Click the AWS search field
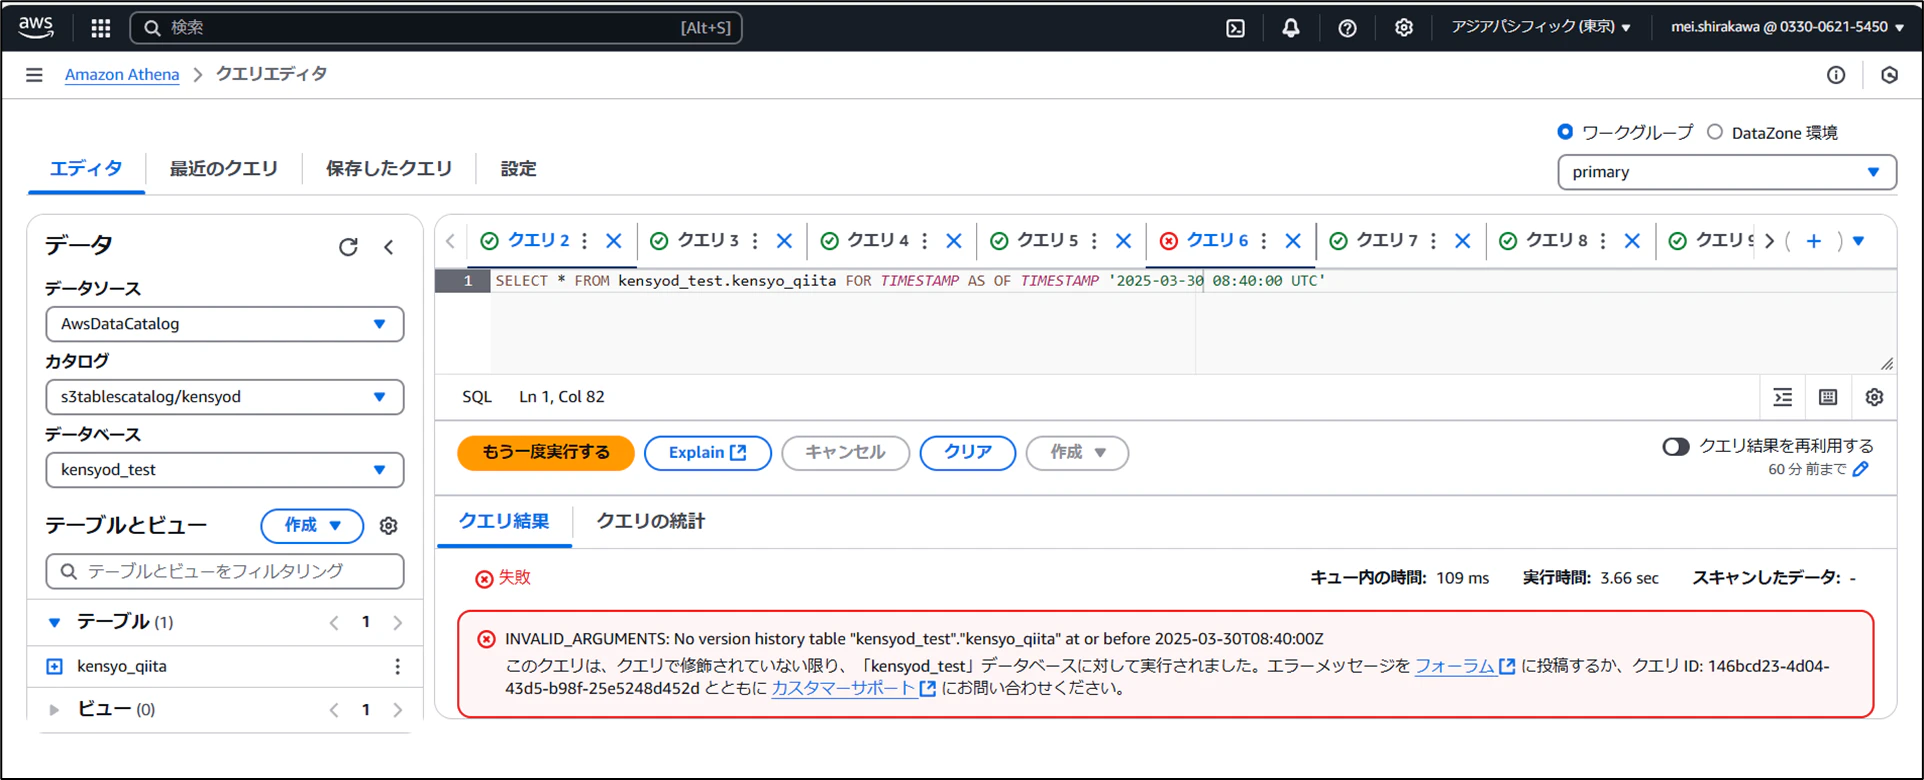1924x780 pixels. point(436,28)
